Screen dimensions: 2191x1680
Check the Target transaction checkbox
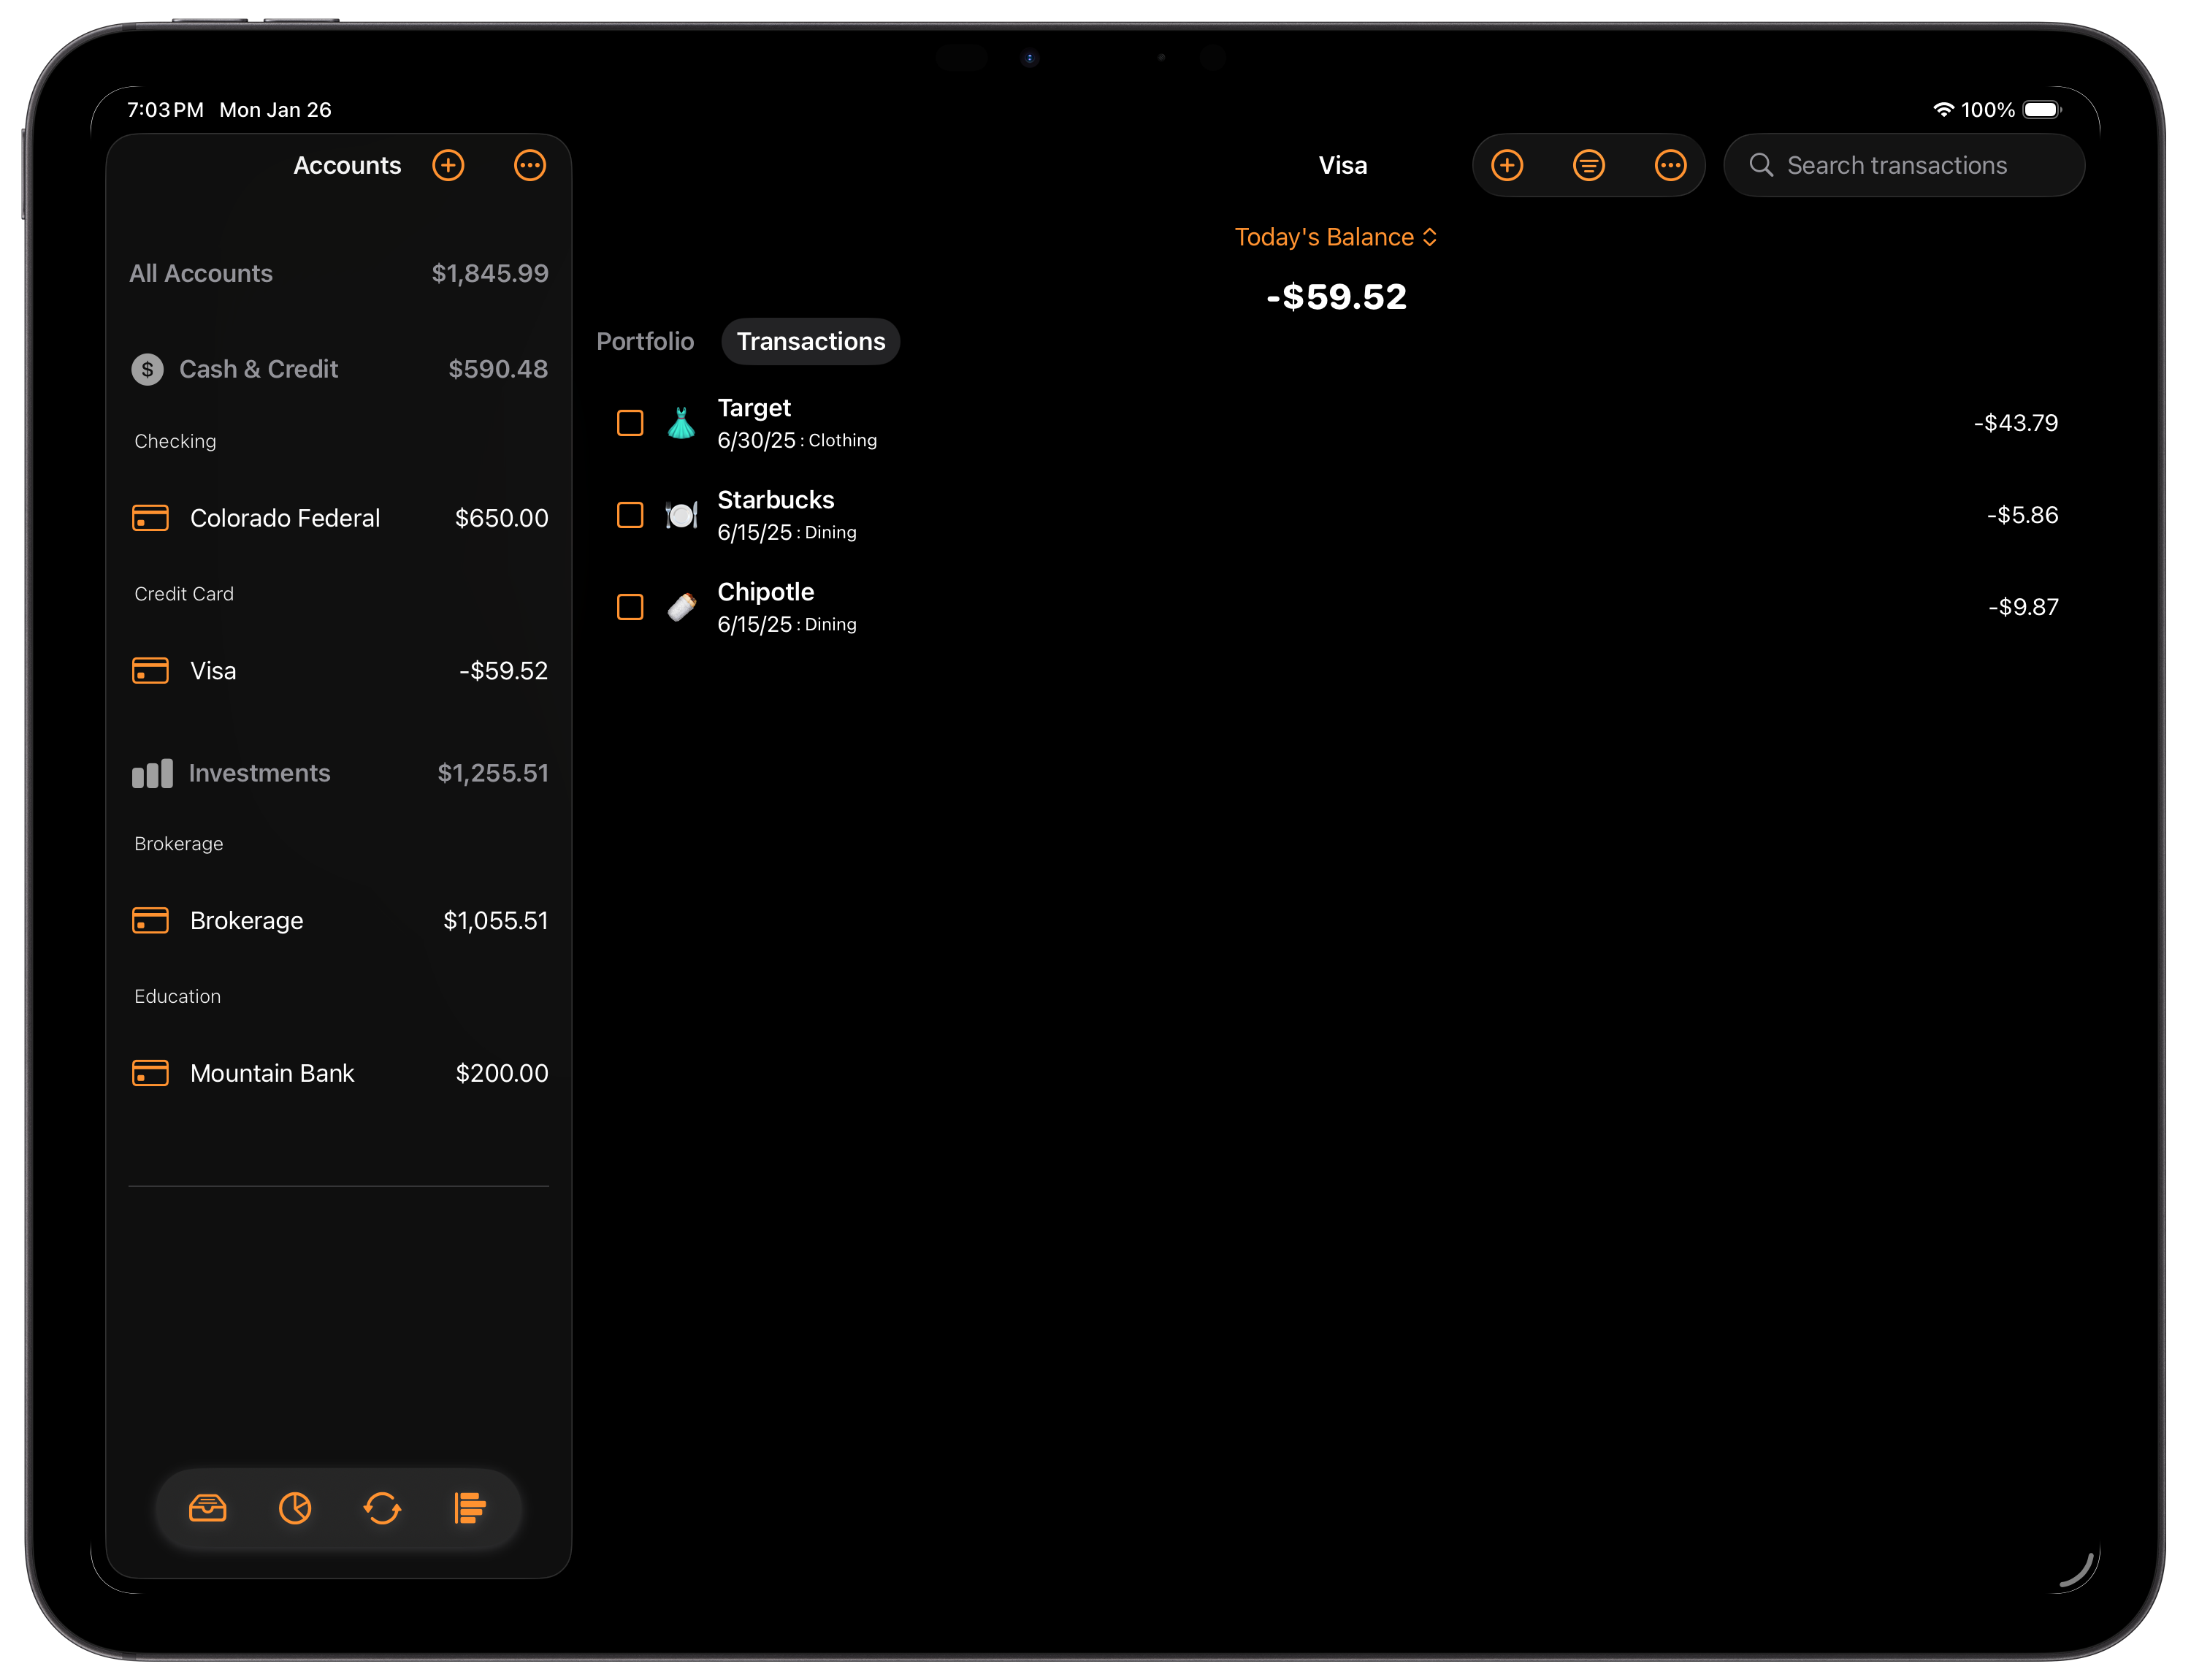(x=630, y=423)
